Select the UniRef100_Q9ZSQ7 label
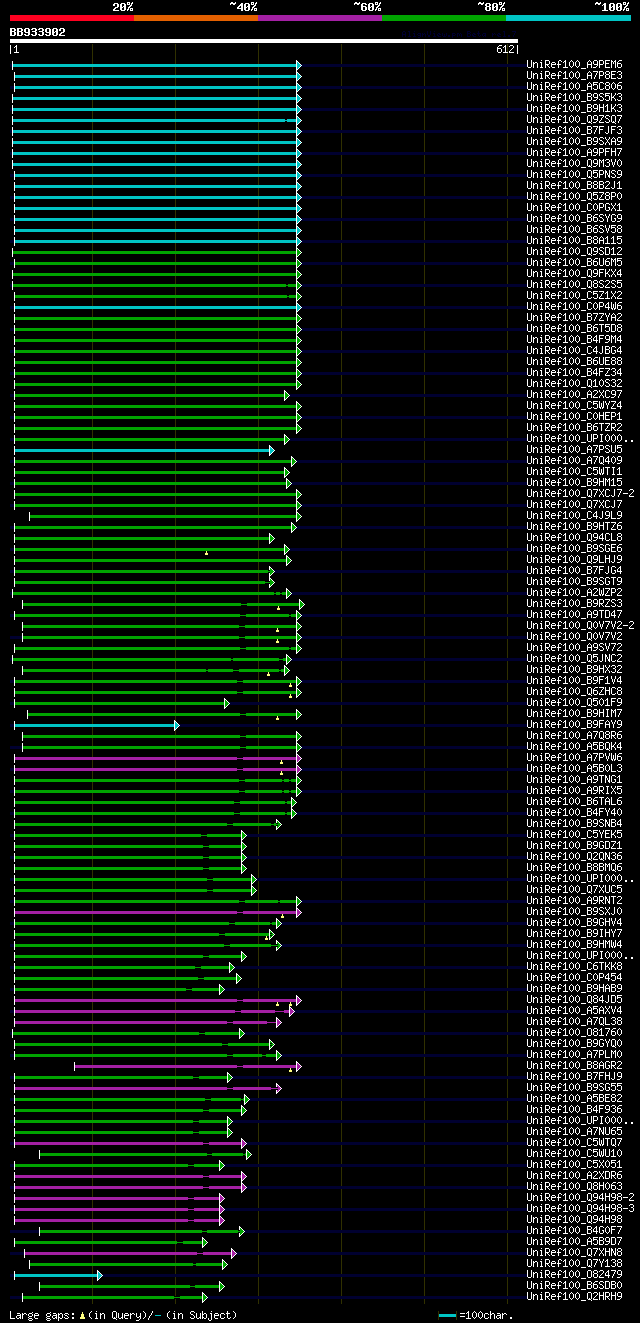This screenshot has height=1323, width=640. pos(574,119)
